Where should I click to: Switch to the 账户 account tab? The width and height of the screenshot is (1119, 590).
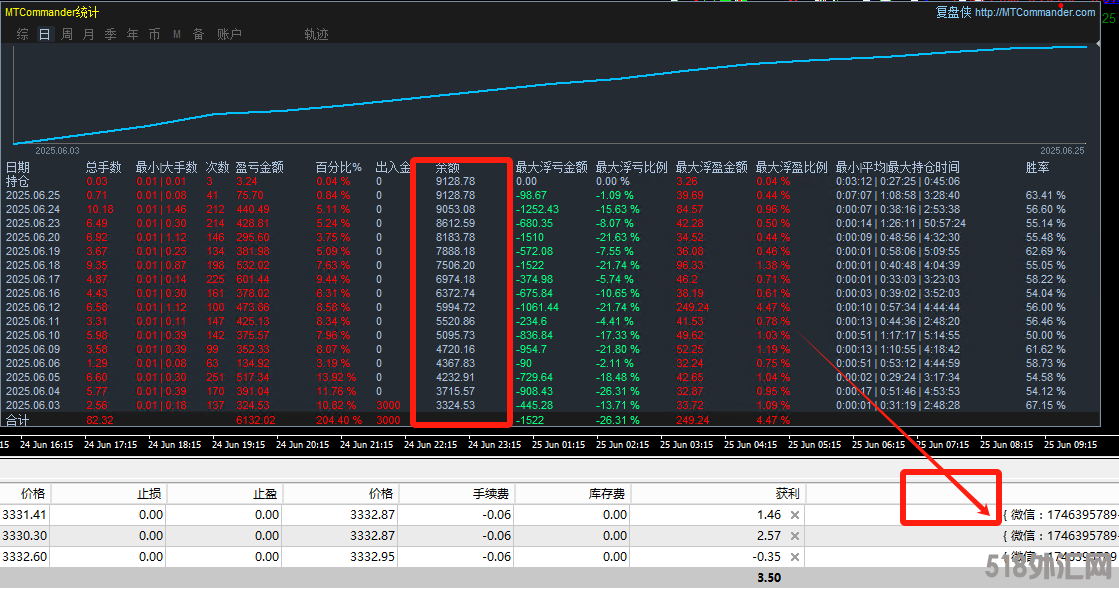pos(229,34)
